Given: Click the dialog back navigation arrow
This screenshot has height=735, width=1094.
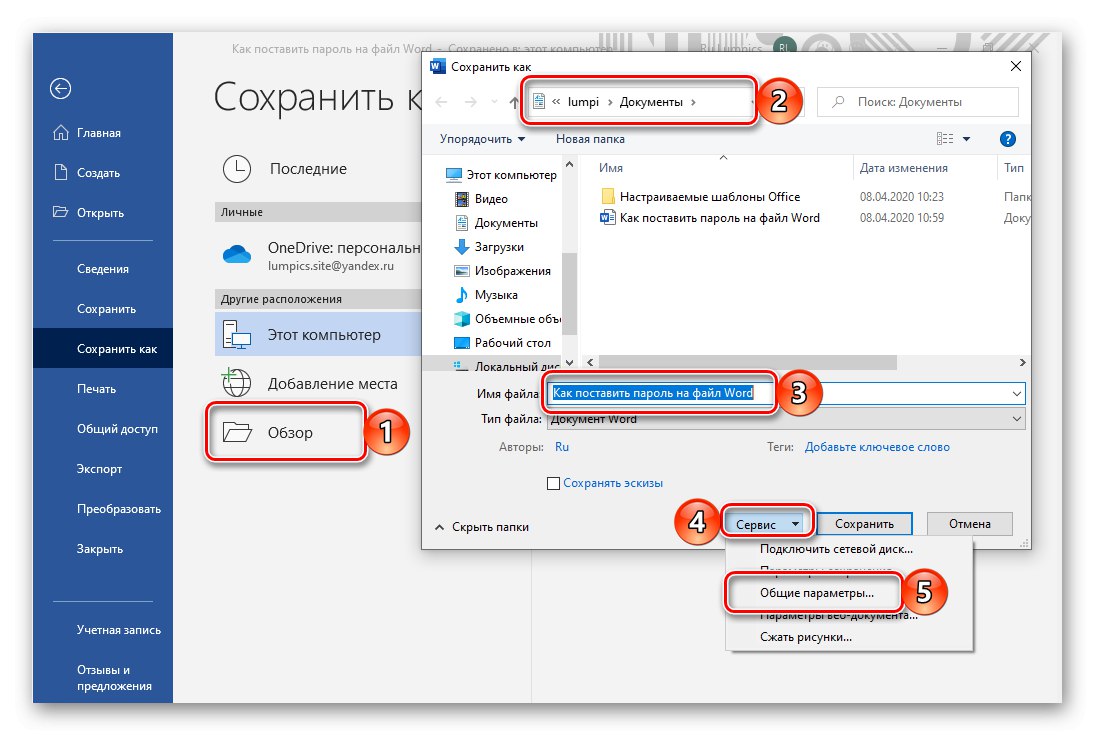Looking at the screenshot, I should tap(440, 101).
